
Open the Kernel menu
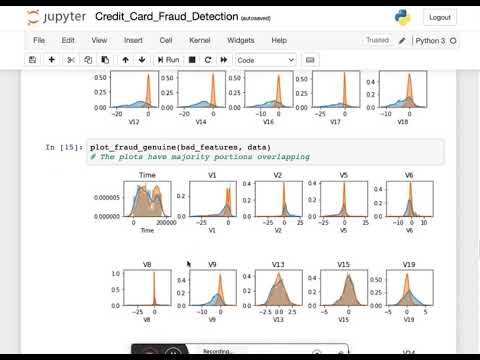pos(200,40)
